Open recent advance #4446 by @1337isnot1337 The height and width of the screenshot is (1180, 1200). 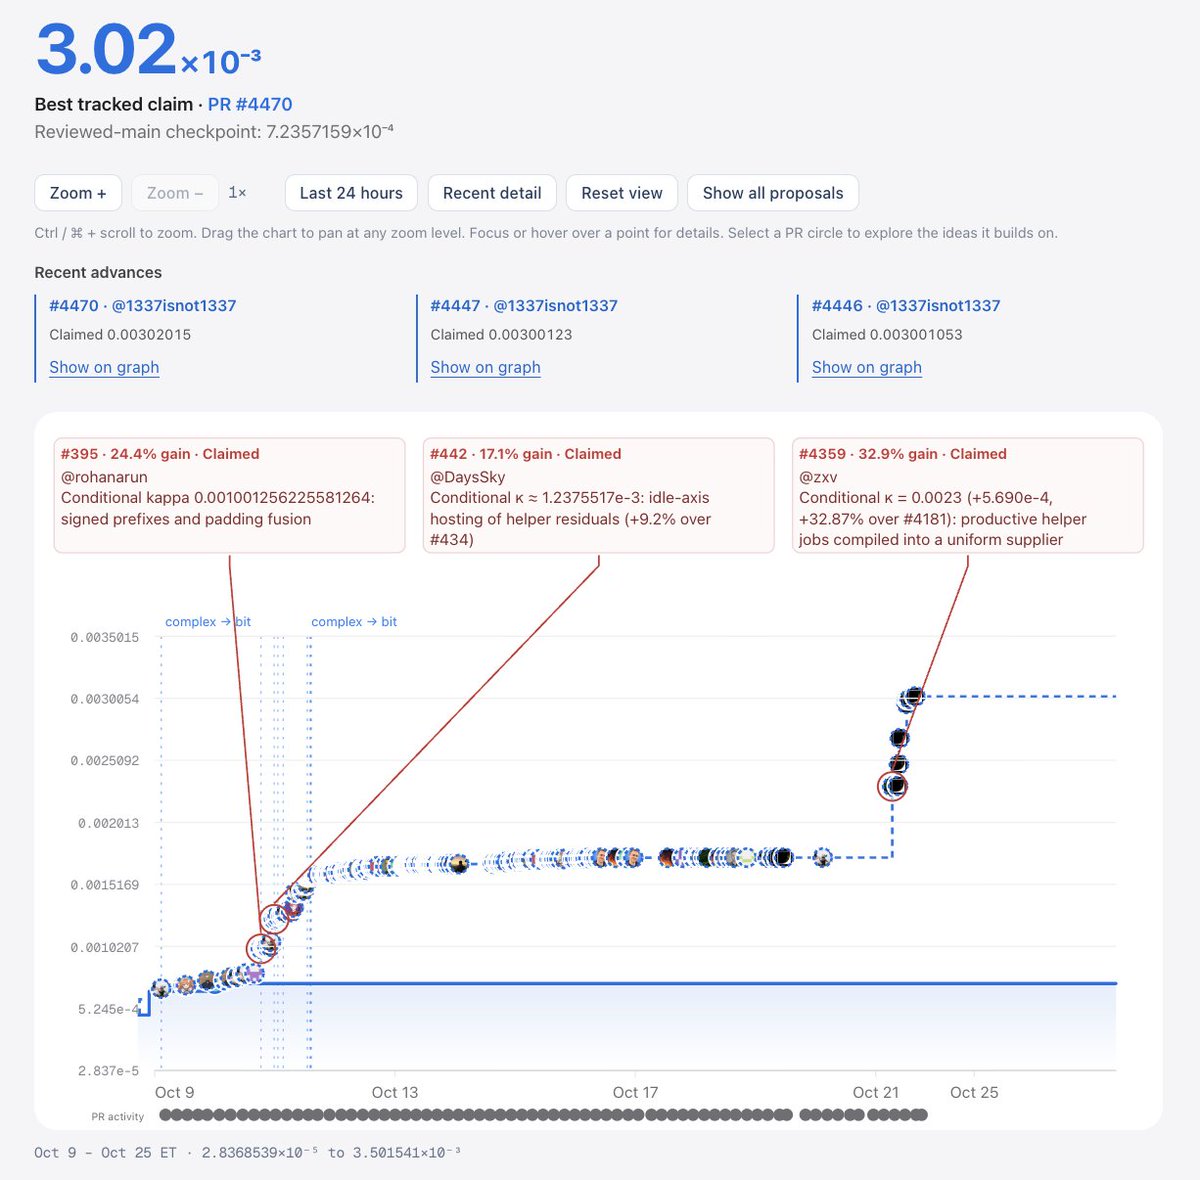coord(906,306)
